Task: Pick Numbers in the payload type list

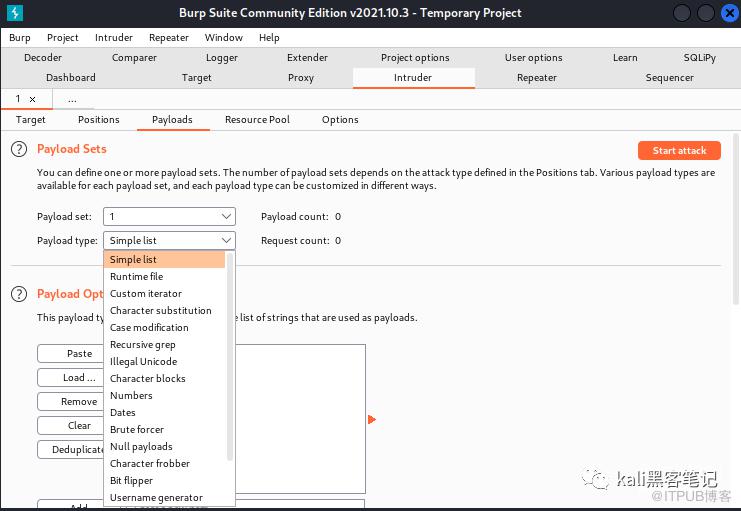Action: point(131,396)
